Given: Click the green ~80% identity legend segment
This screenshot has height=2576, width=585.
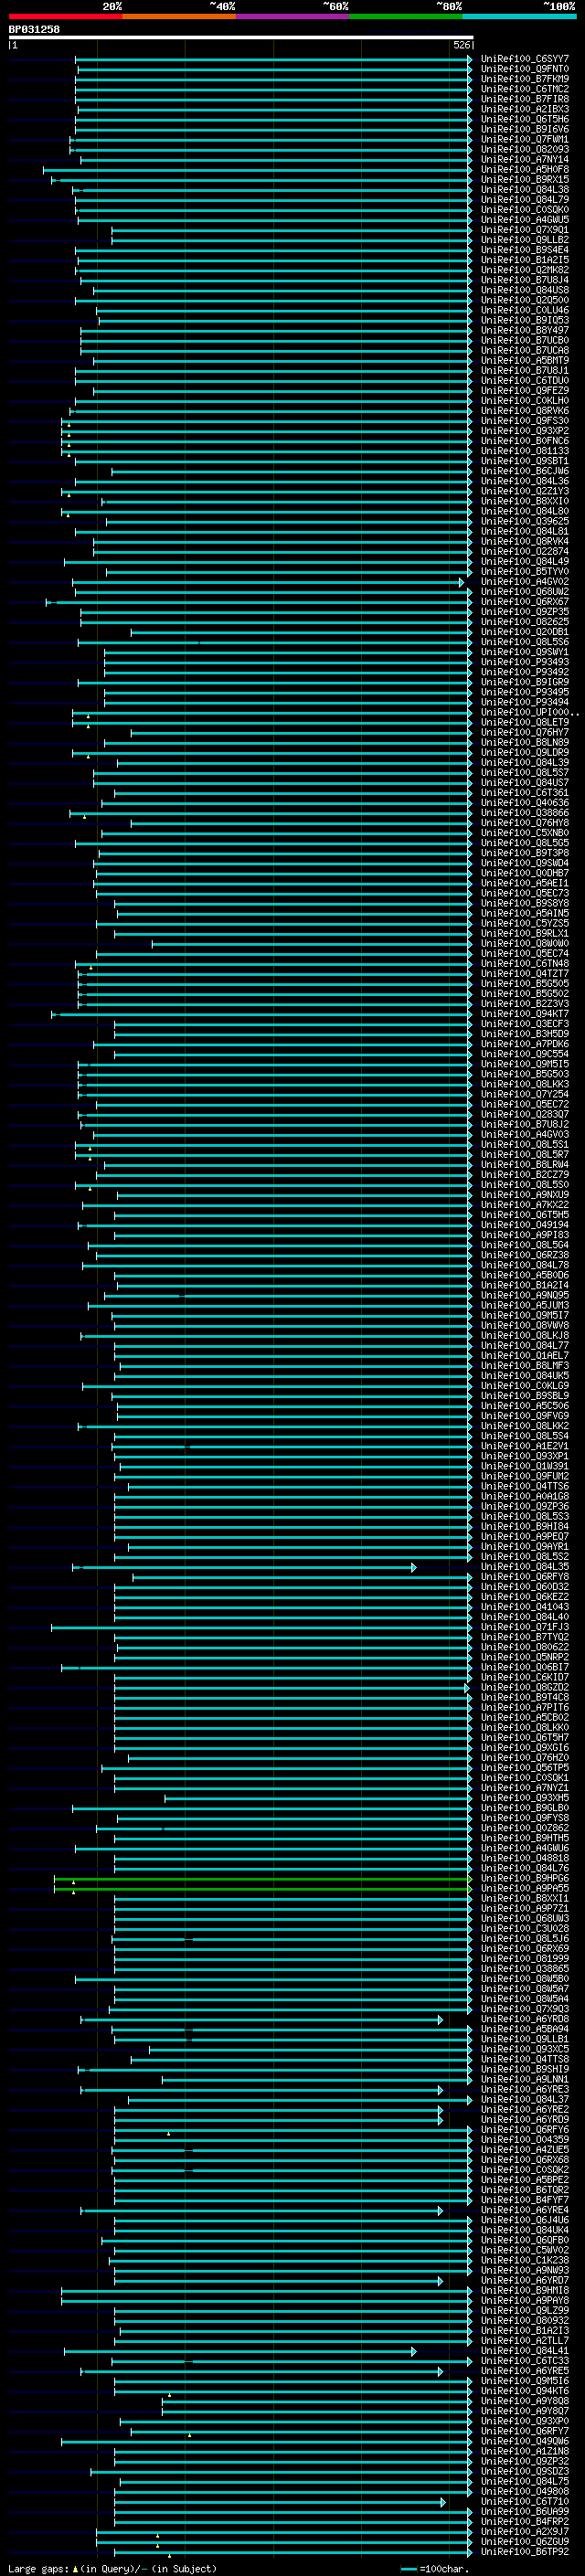Looking at the screenshot, I should (x=406, y=16).
